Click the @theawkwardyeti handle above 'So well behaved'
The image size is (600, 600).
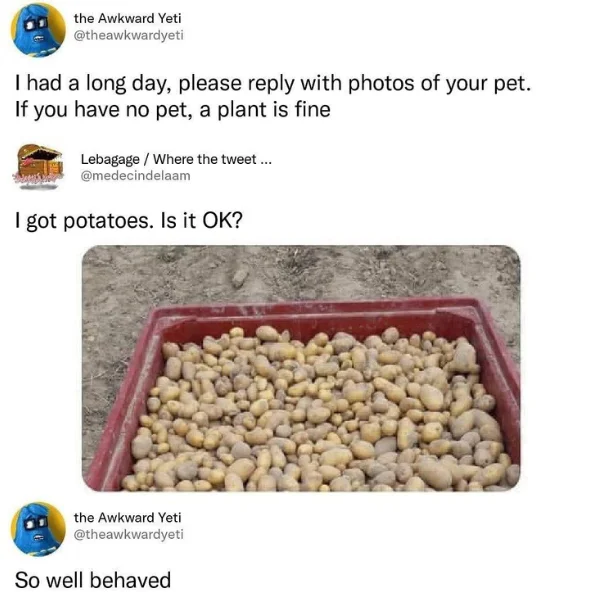[x=129, y=534]
